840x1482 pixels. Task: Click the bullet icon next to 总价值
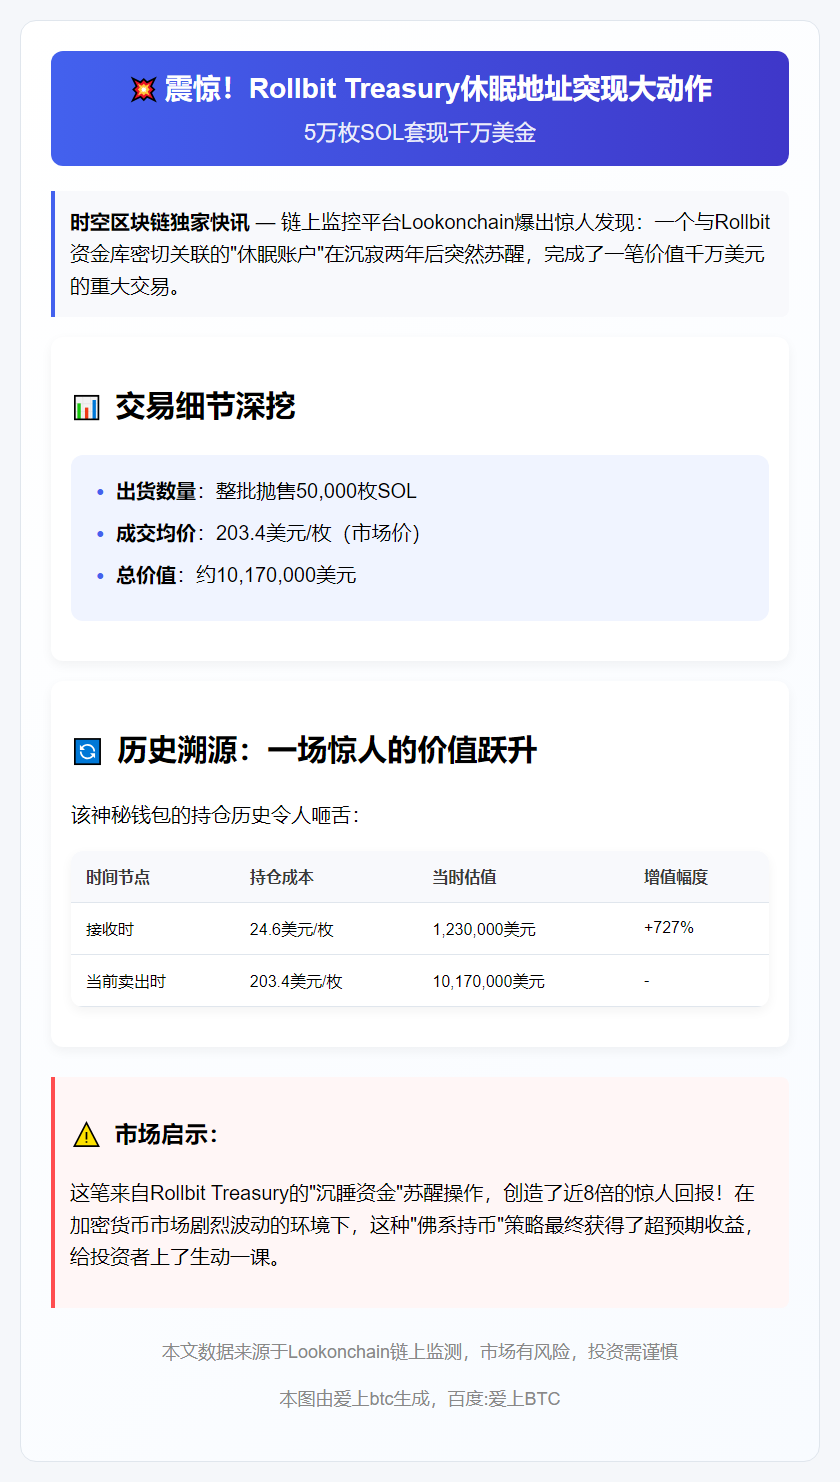click(98, 575)
